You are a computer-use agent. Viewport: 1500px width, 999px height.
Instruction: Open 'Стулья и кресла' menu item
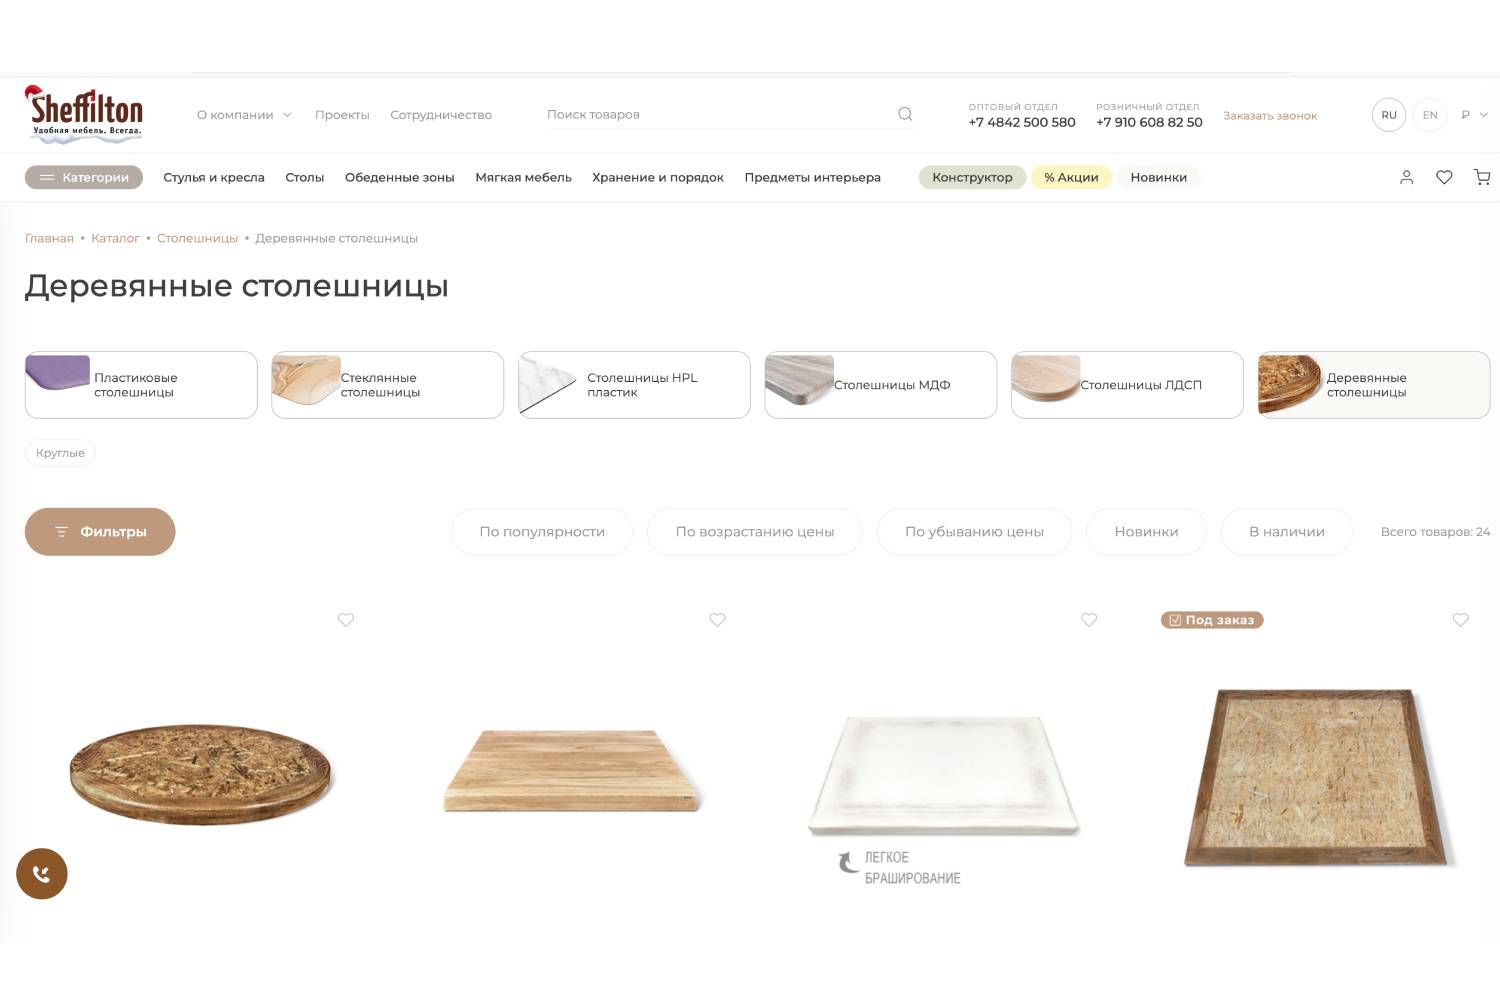tap(214, 177)
